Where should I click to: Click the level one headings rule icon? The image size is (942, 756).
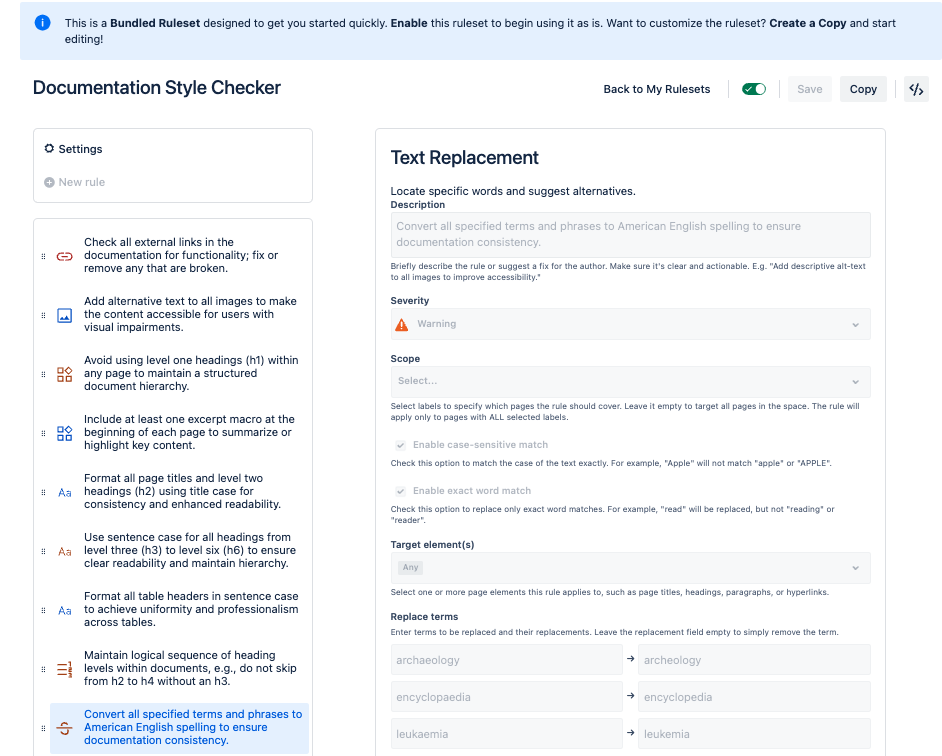pos(65,374)
